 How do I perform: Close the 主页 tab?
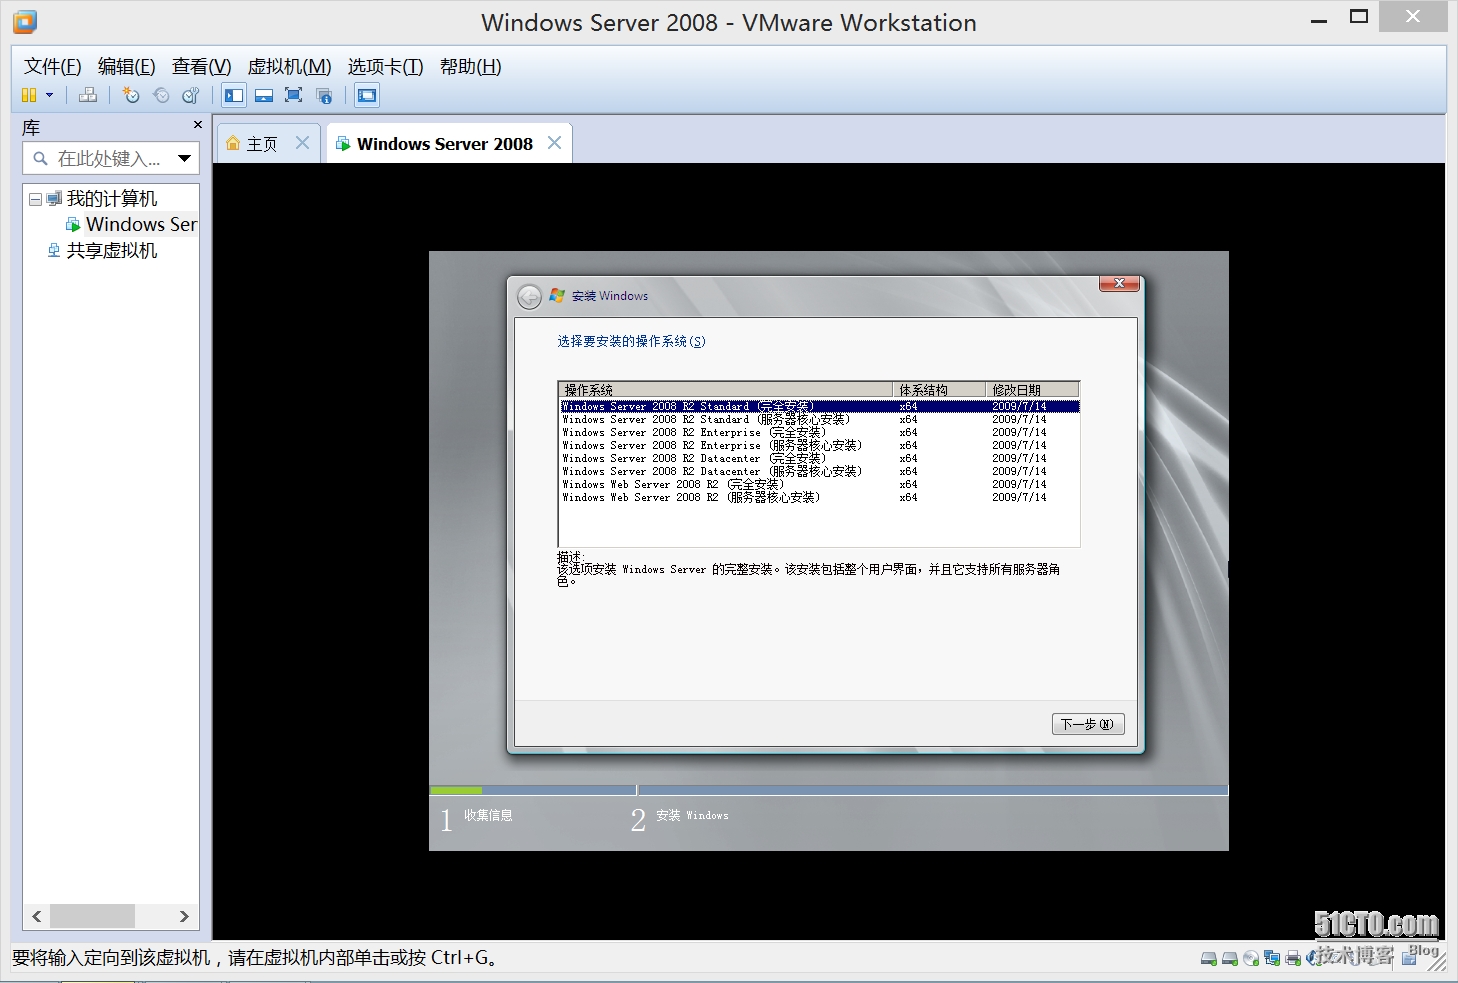(x=302, y=143)
